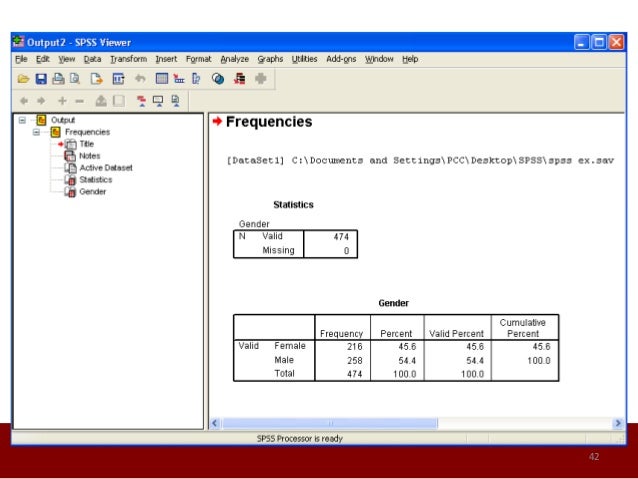Screen dimensions: 638x479
Task: Select Title item in the outline tree
Action: click(87, 144)
